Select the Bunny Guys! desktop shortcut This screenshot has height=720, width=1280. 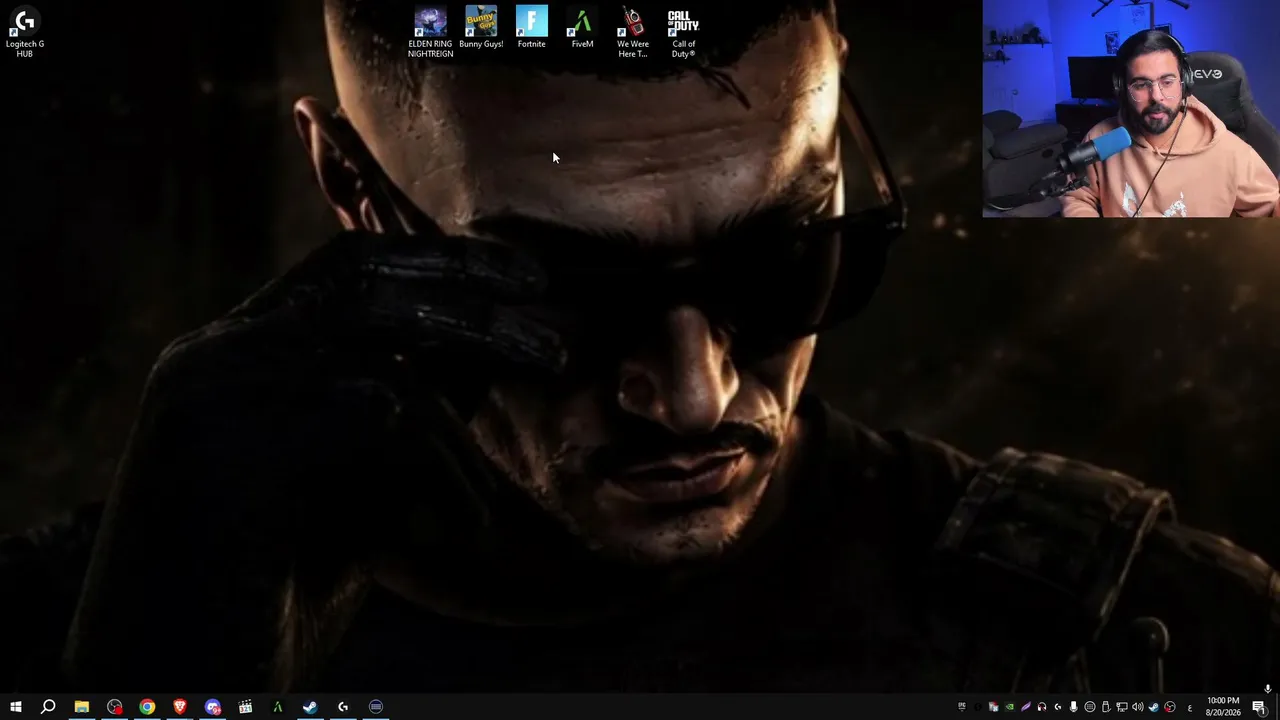coord(481,28)
